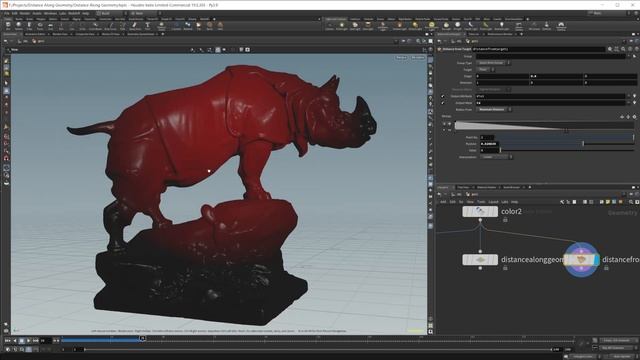Image resolution: width=640 pixels, height=360 pixels.
Task: Select the color2 node
Action: pyautogui.click(x=480, y=211)
